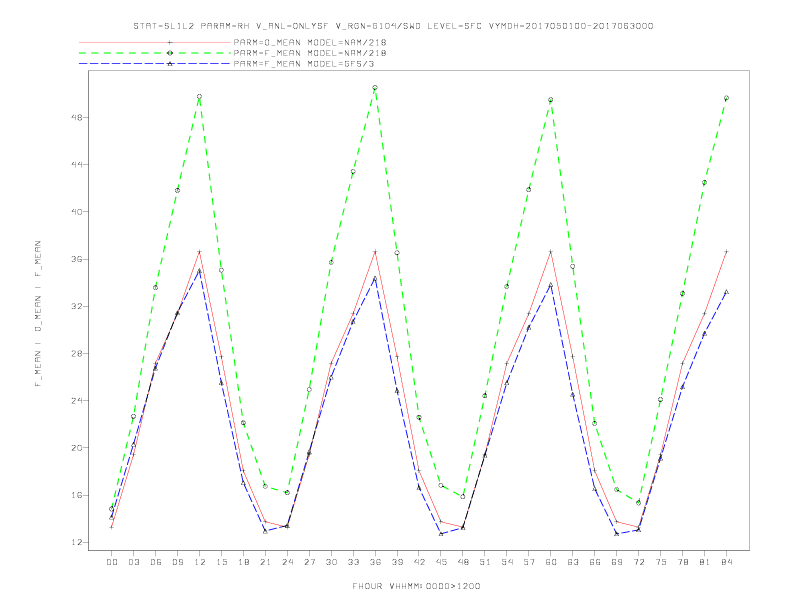Screen dimensions: 792x612
Task: Click x-axis forecast hour label 06
Action: click(156, 562)
